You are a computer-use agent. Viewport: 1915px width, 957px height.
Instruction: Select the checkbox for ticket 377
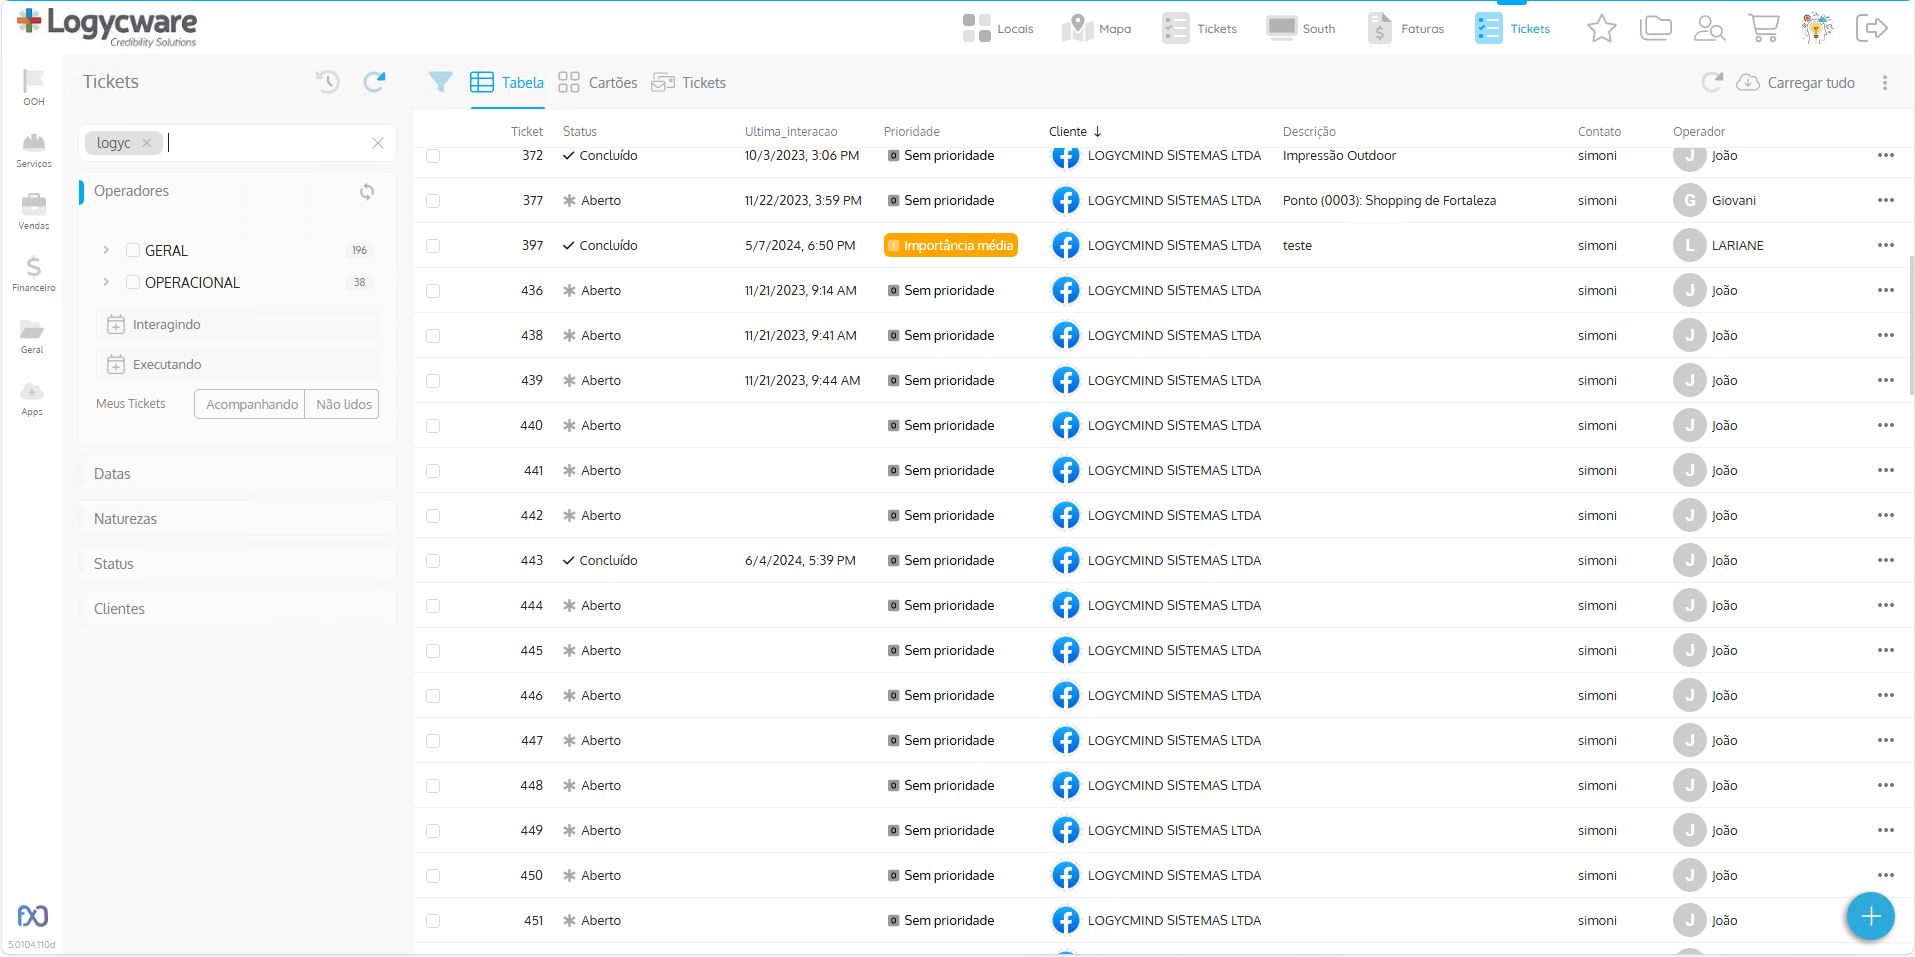tap(433, 201)
